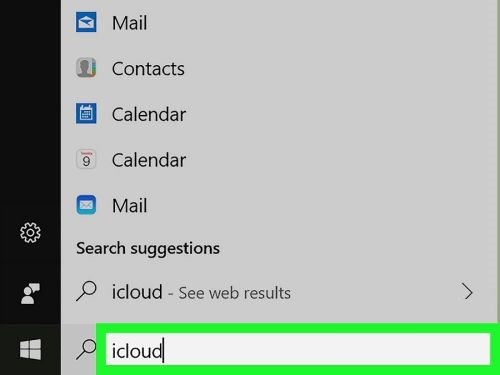Click inside the icloud search input field
The width and height of the screenshot is (500, 375).
pyautogui.click(x=298, y=349)
